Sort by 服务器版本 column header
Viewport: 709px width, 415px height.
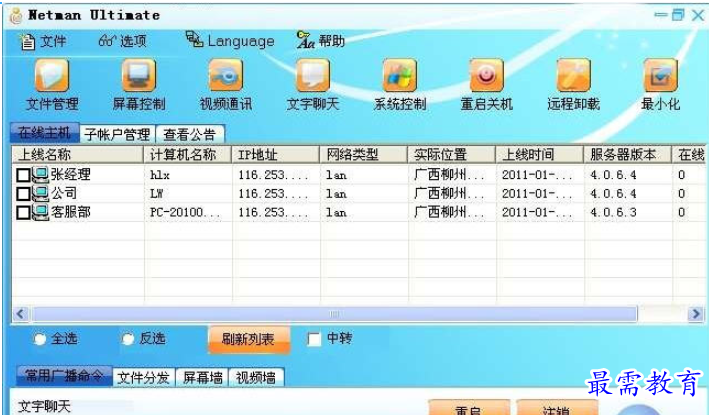click(629, 155)
